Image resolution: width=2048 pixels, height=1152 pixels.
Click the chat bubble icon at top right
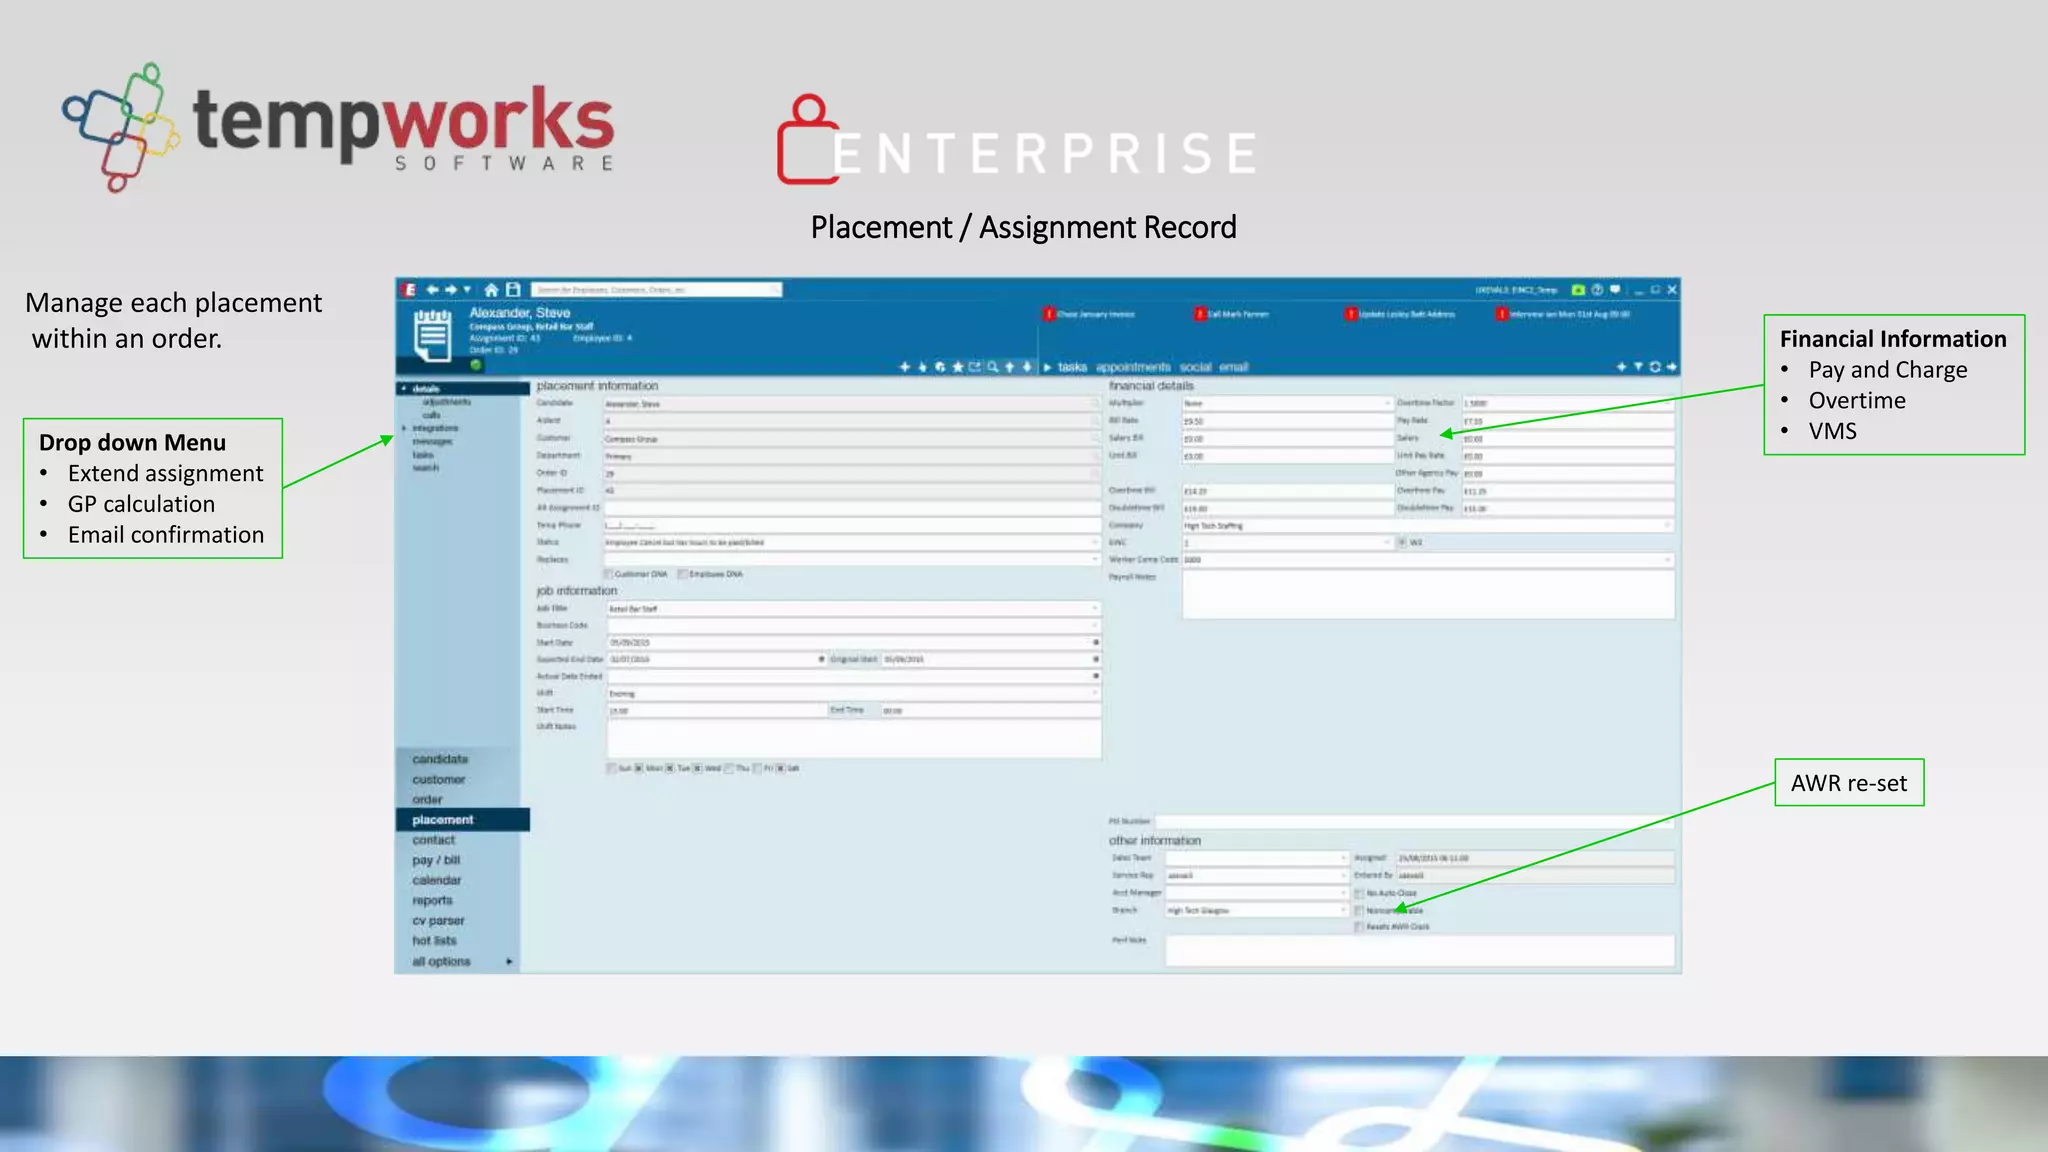[1615, 290]
